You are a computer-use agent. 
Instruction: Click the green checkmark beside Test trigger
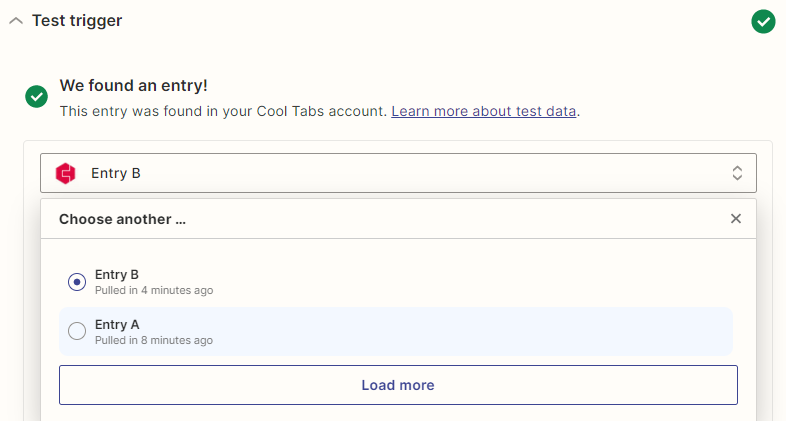(x=763, y=22)
